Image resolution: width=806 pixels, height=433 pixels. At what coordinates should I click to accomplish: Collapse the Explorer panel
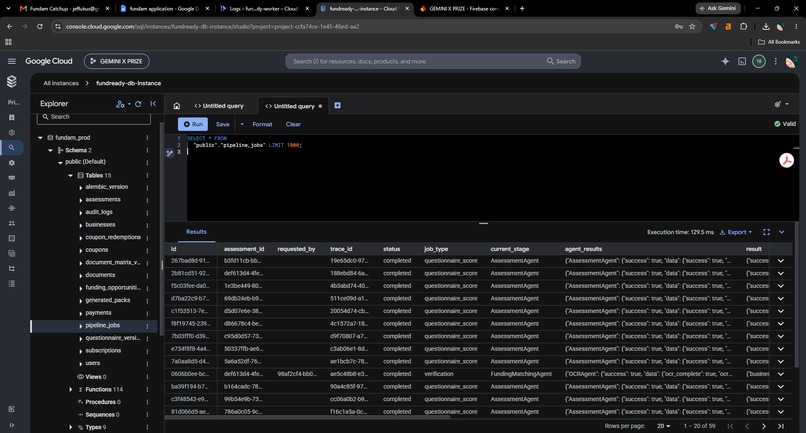pyautogui.click(x=153, y=104)
